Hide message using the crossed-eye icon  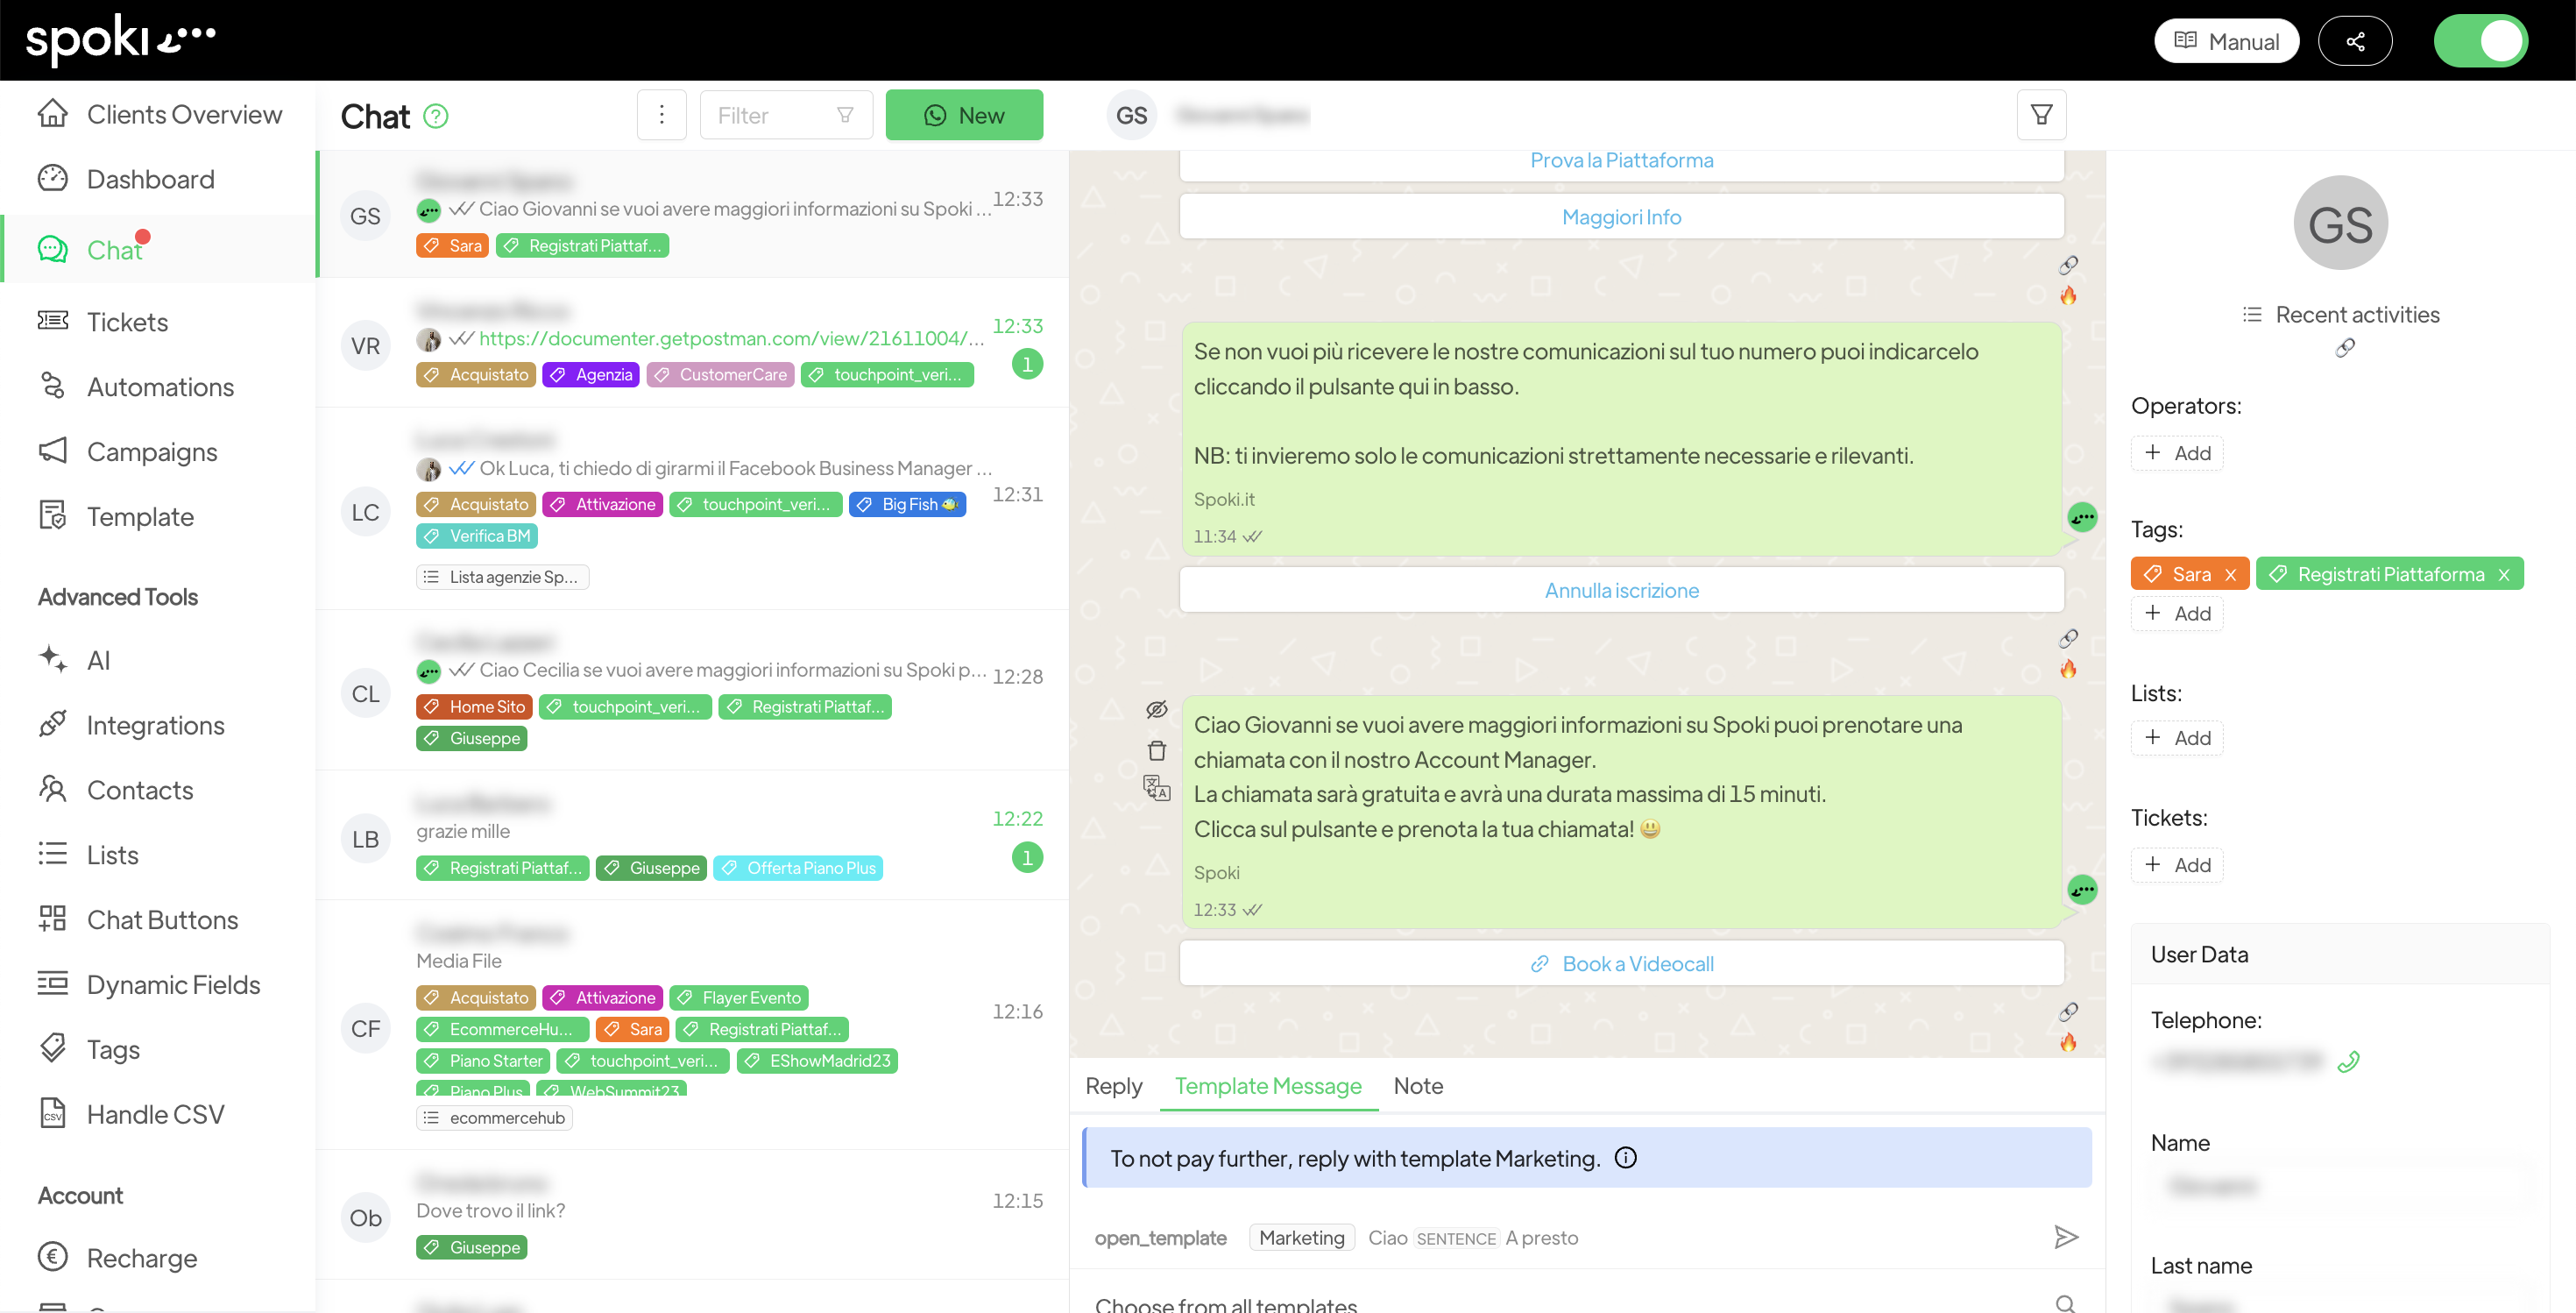coord(1156,709)
